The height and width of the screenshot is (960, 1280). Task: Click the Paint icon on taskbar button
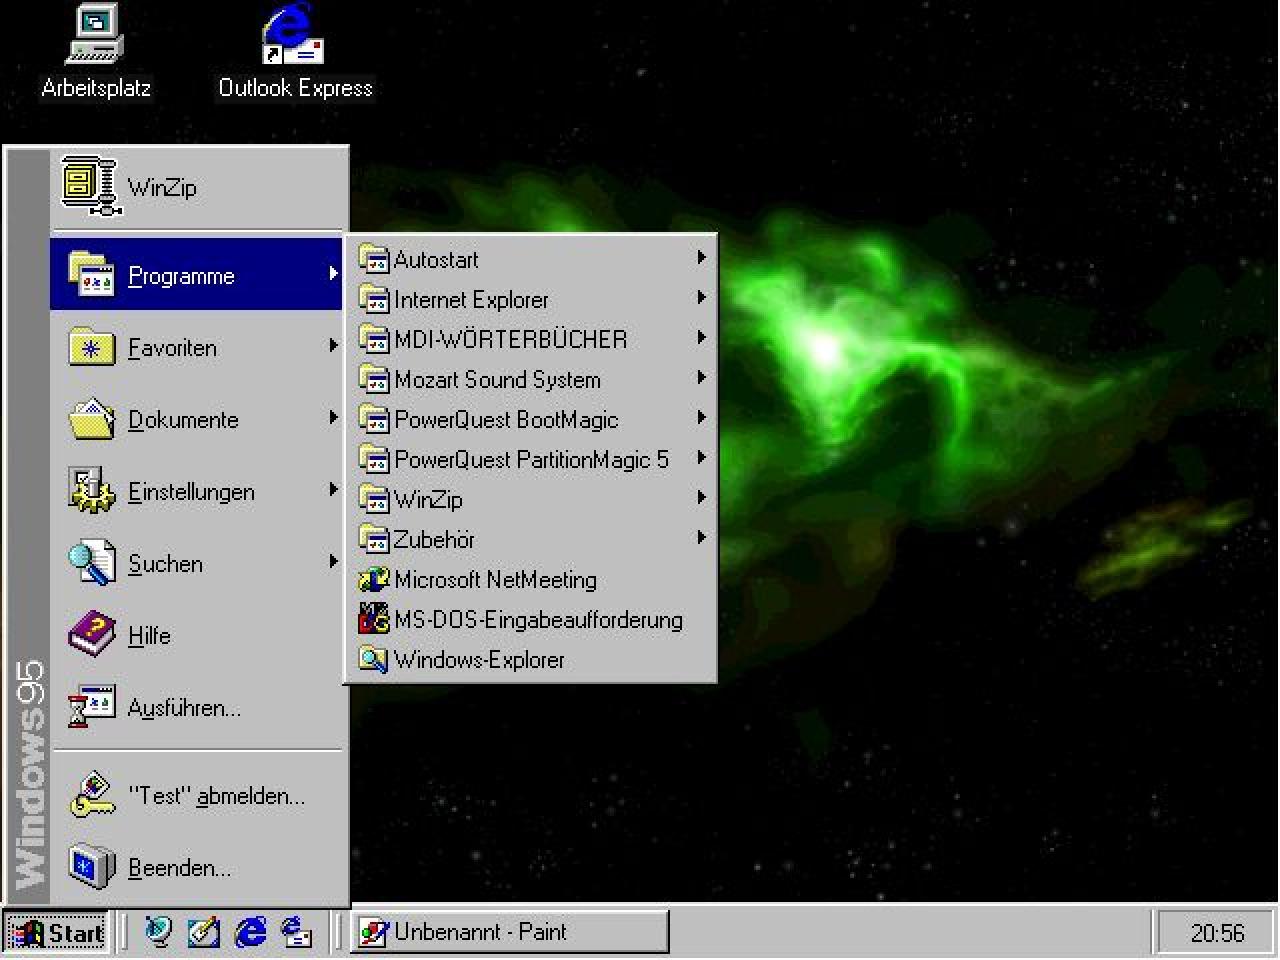[373, 932]
